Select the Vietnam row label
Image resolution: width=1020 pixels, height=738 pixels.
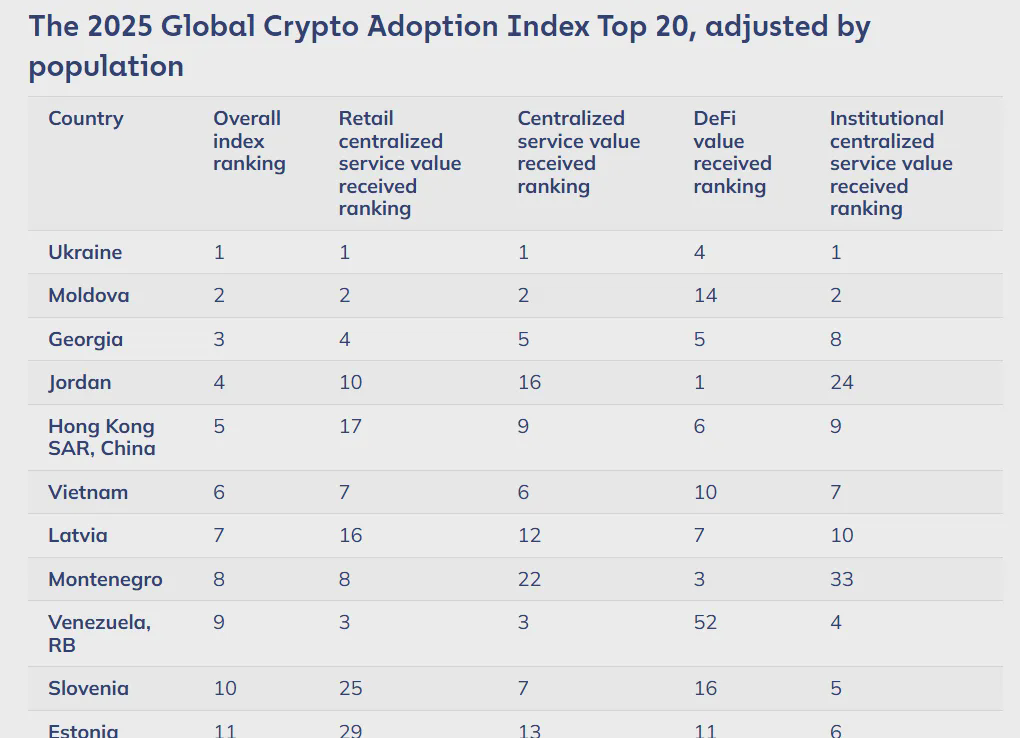[x=89, y=492]
